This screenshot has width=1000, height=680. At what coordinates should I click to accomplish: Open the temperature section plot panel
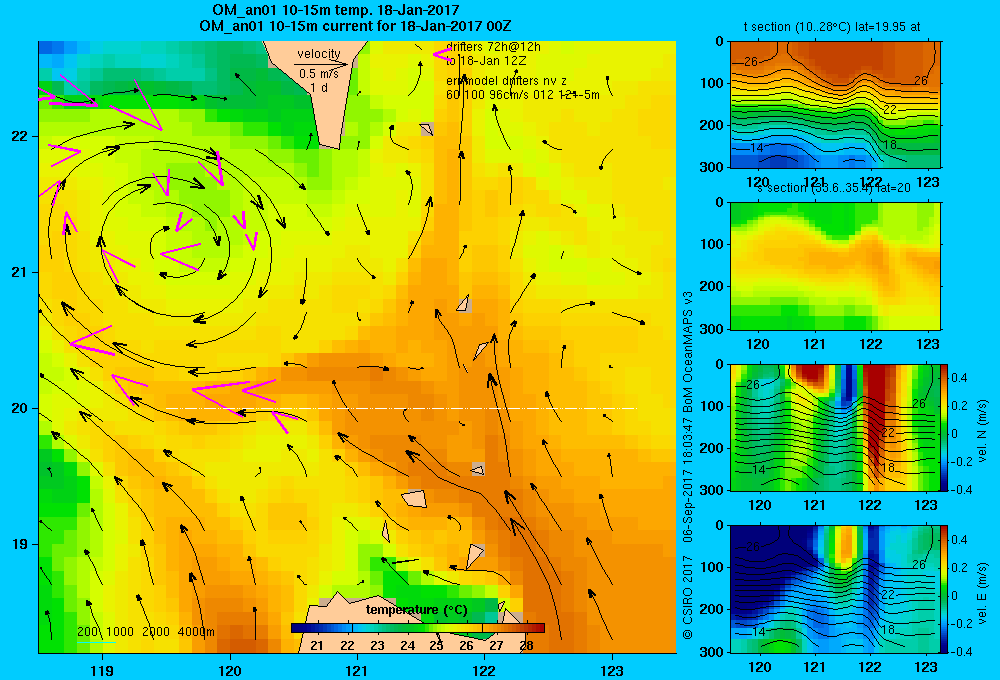click(x=835, y=105)
